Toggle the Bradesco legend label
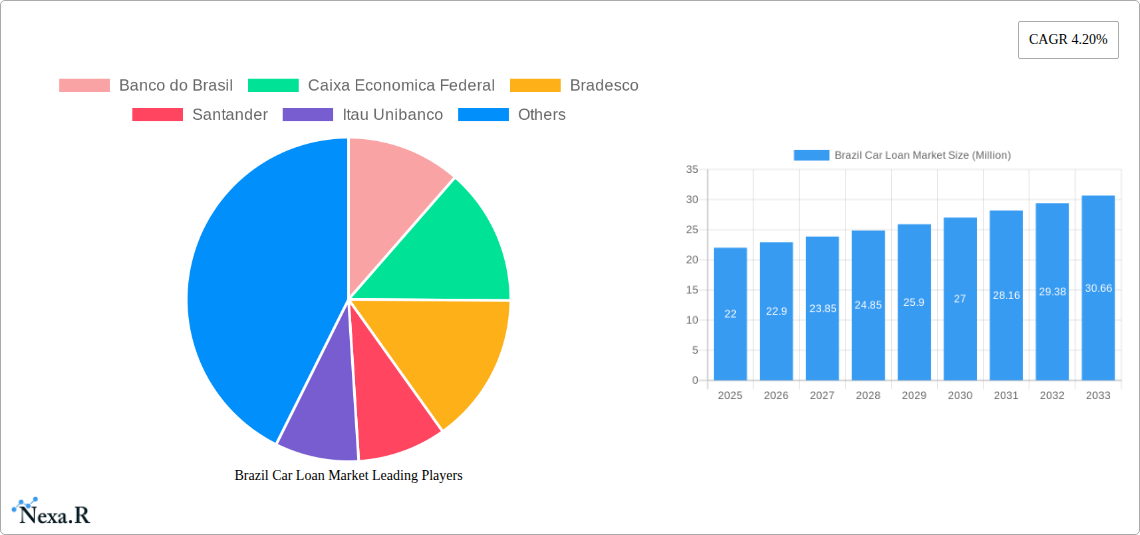 (x=604, y=86)
